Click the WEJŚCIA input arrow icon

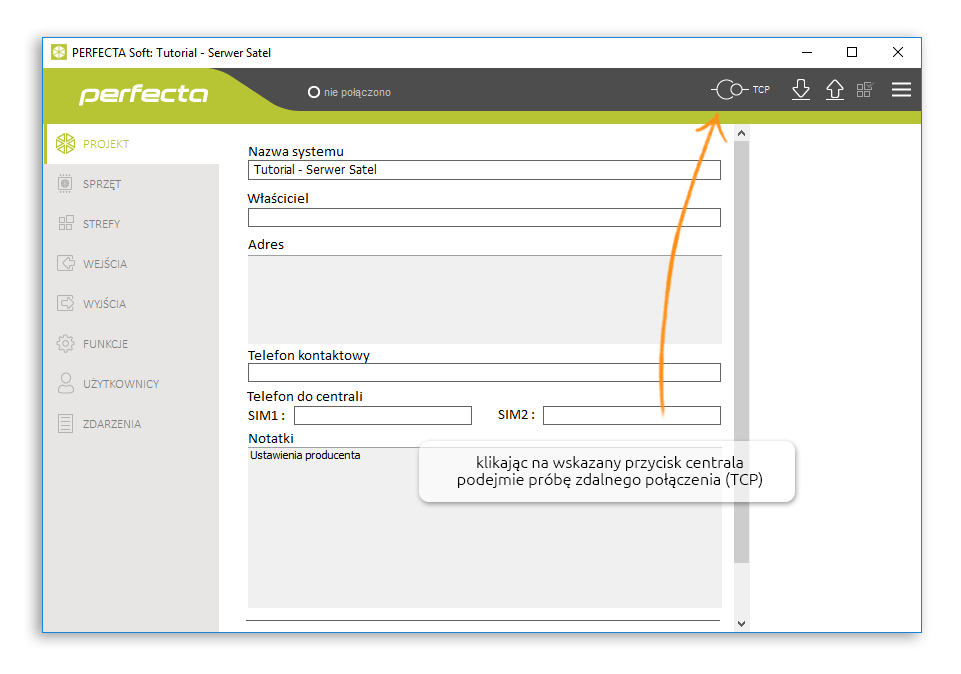(66, 263)
